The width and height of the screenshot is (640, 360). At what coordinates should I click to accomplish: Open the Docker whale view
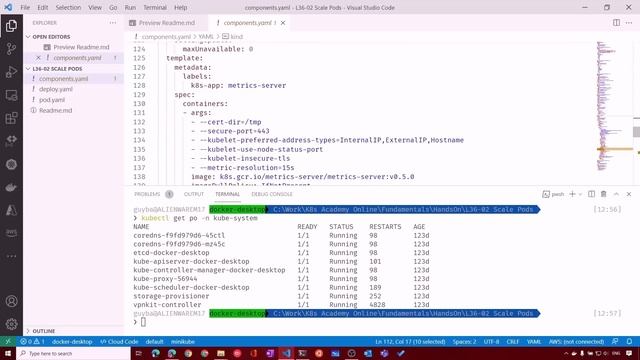click(11, 187)
